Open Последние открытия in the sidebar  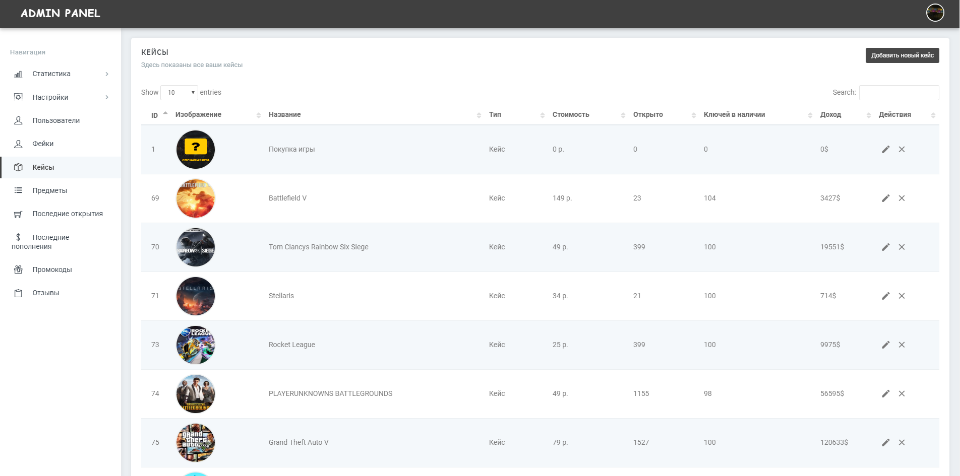tap(67, 213)
